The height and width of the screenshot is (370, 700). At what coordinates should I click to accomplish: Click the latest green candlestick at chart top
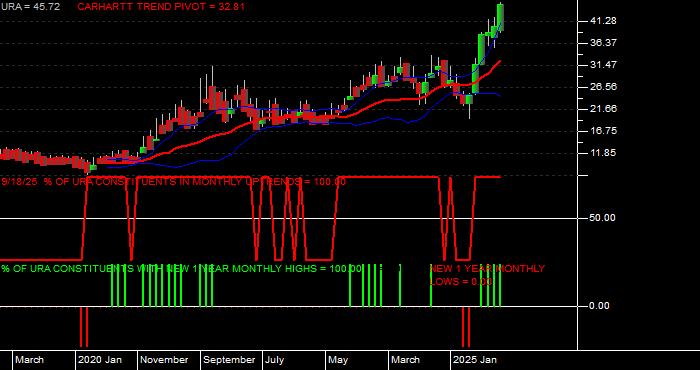500,17
